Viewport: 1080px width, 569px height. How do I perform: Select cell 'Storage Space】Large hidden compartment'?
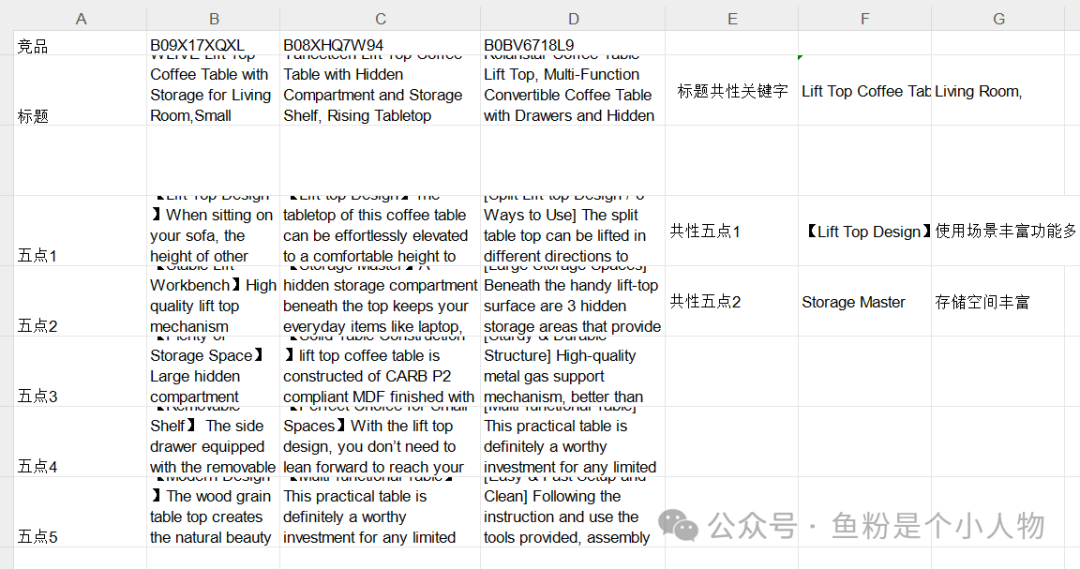(x=214, y=371)
